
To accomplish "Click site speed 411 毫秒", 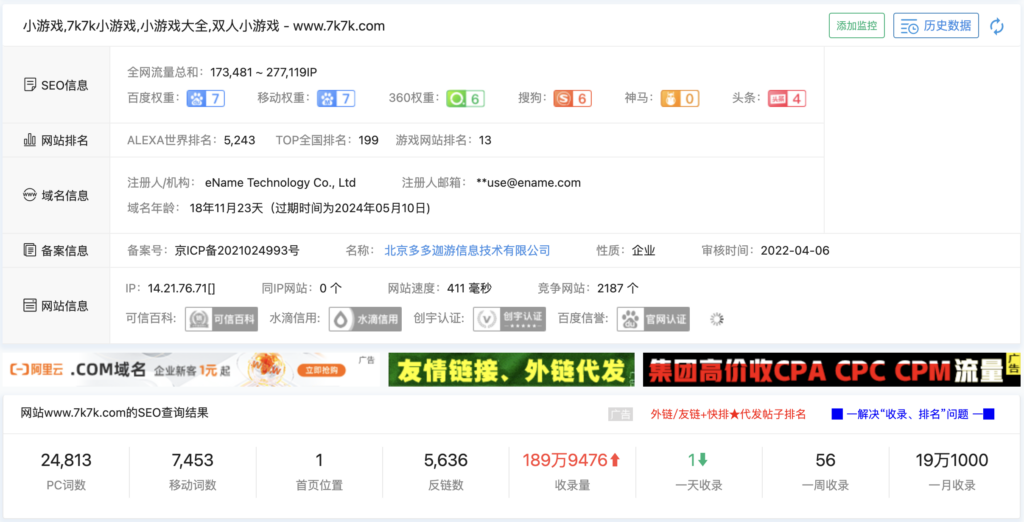I will point(470,288).
